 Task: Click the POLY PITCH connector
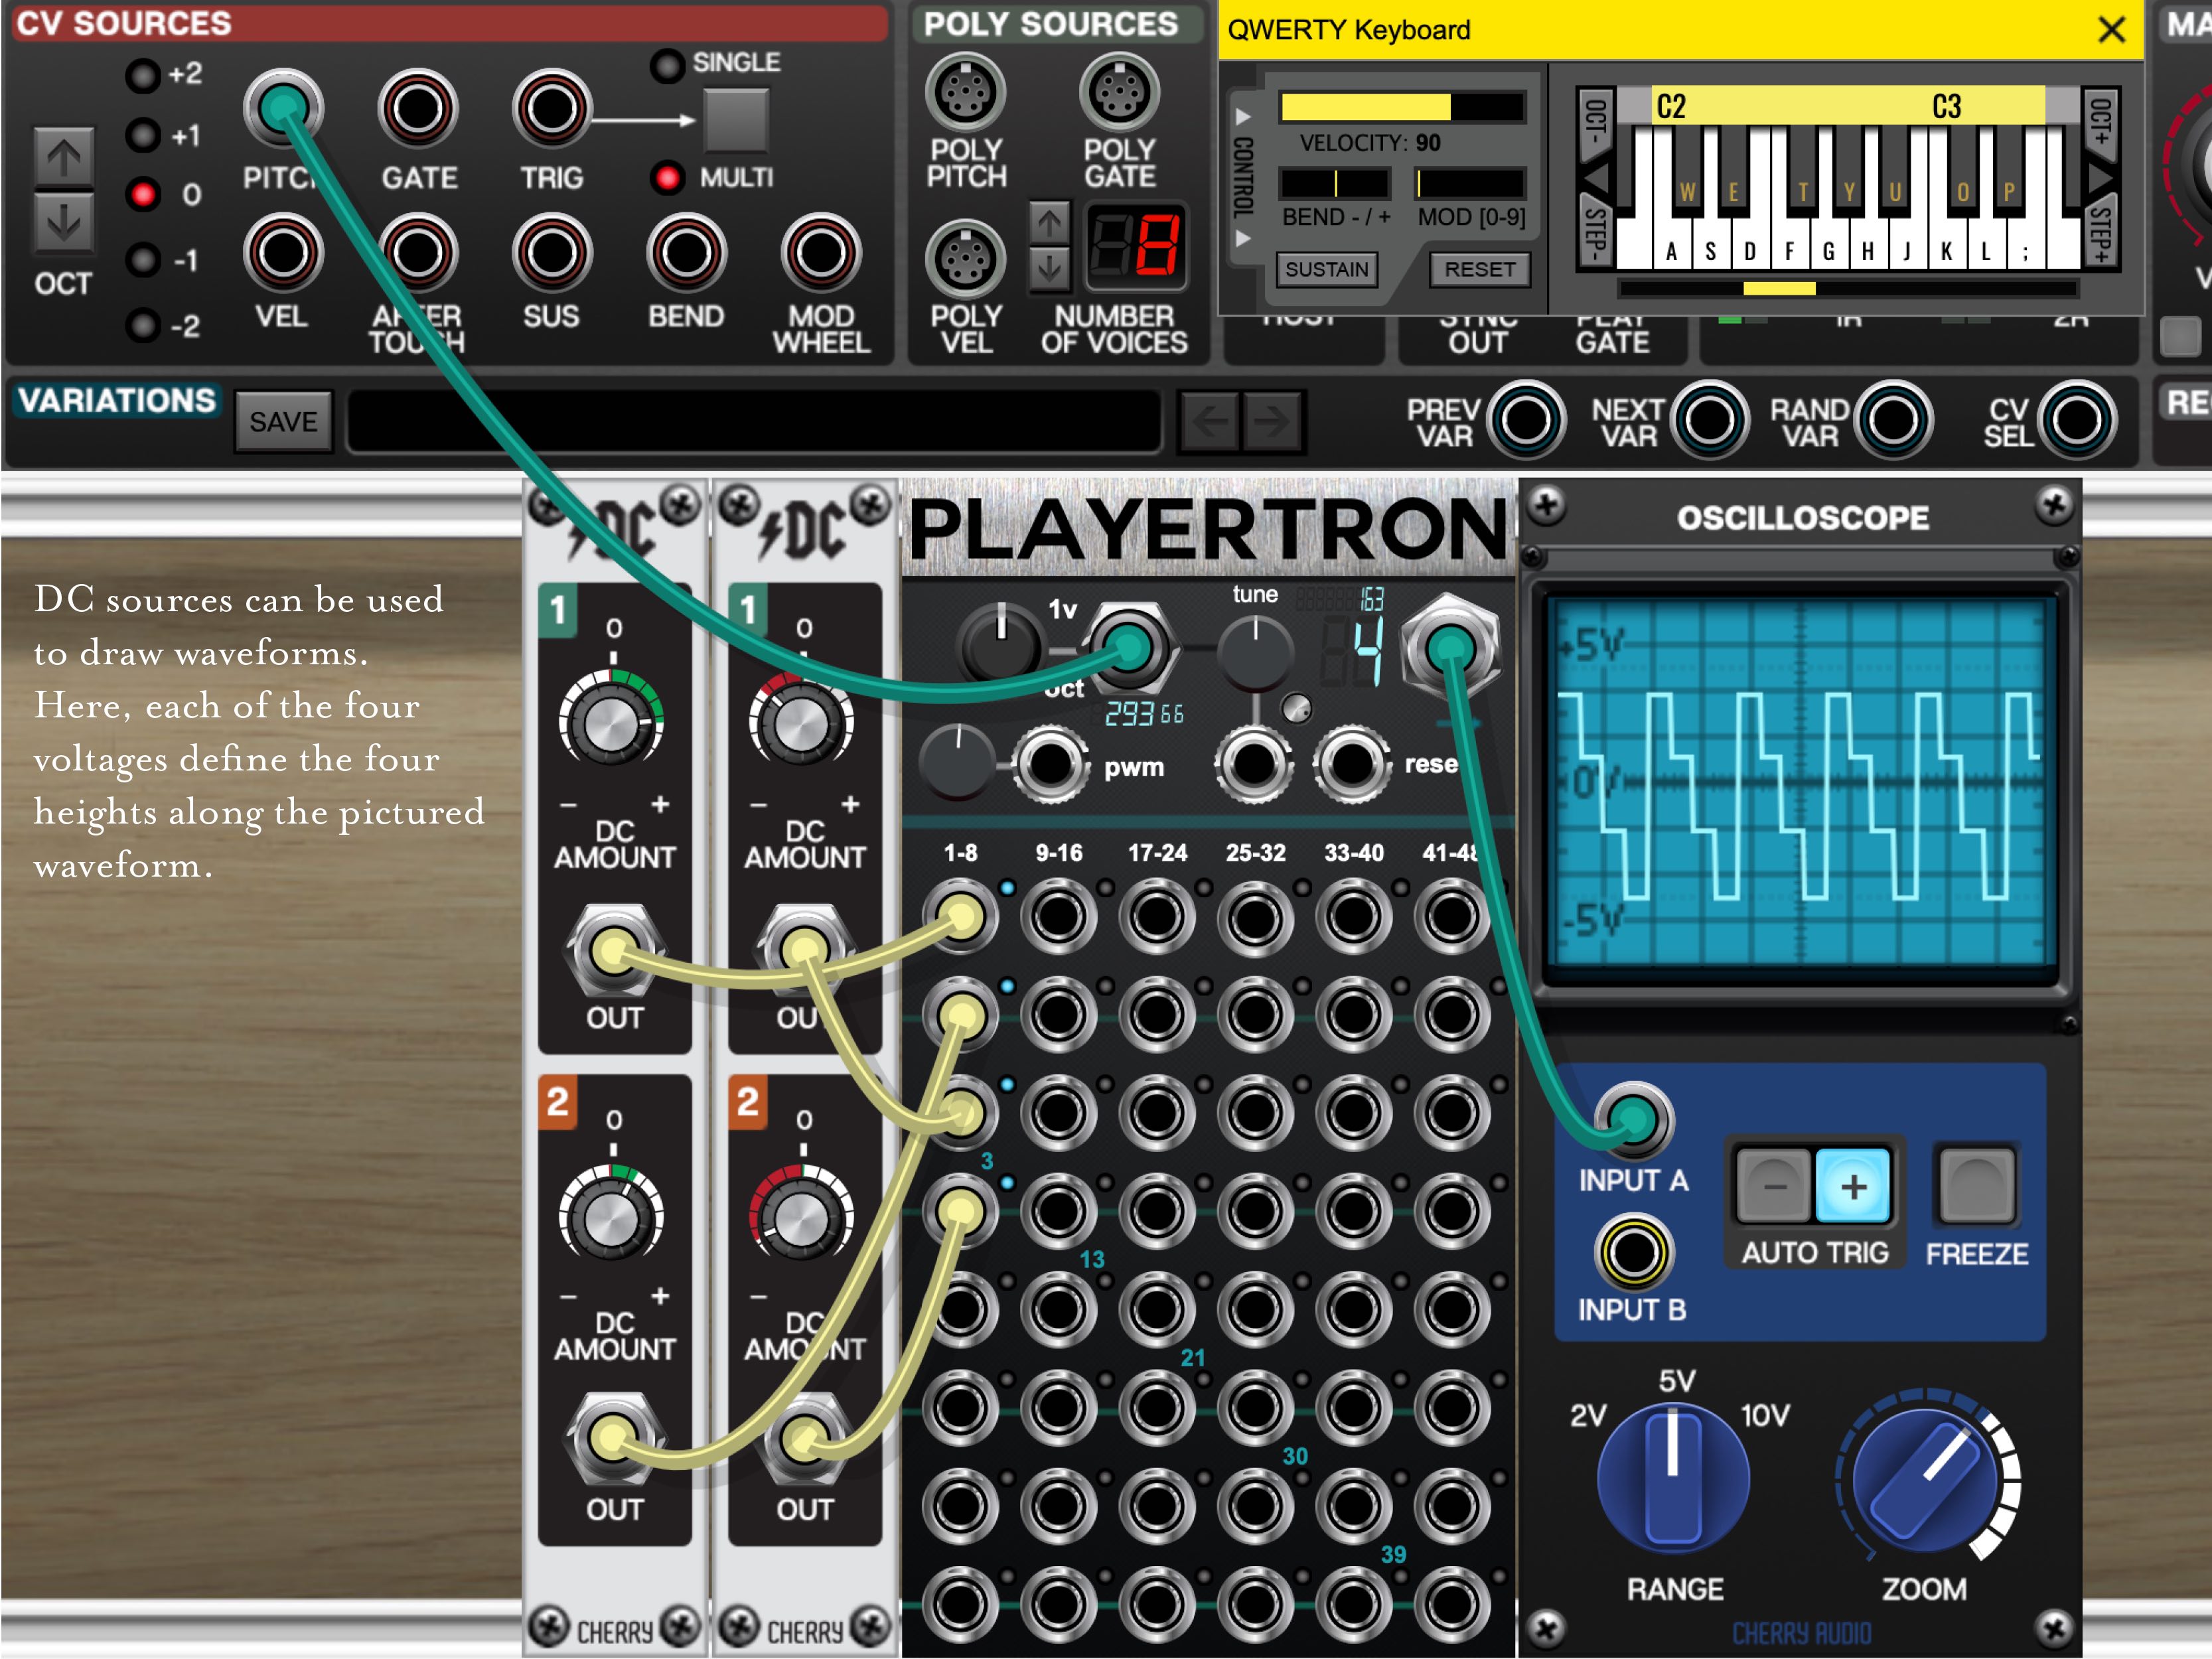coord(965,93)
